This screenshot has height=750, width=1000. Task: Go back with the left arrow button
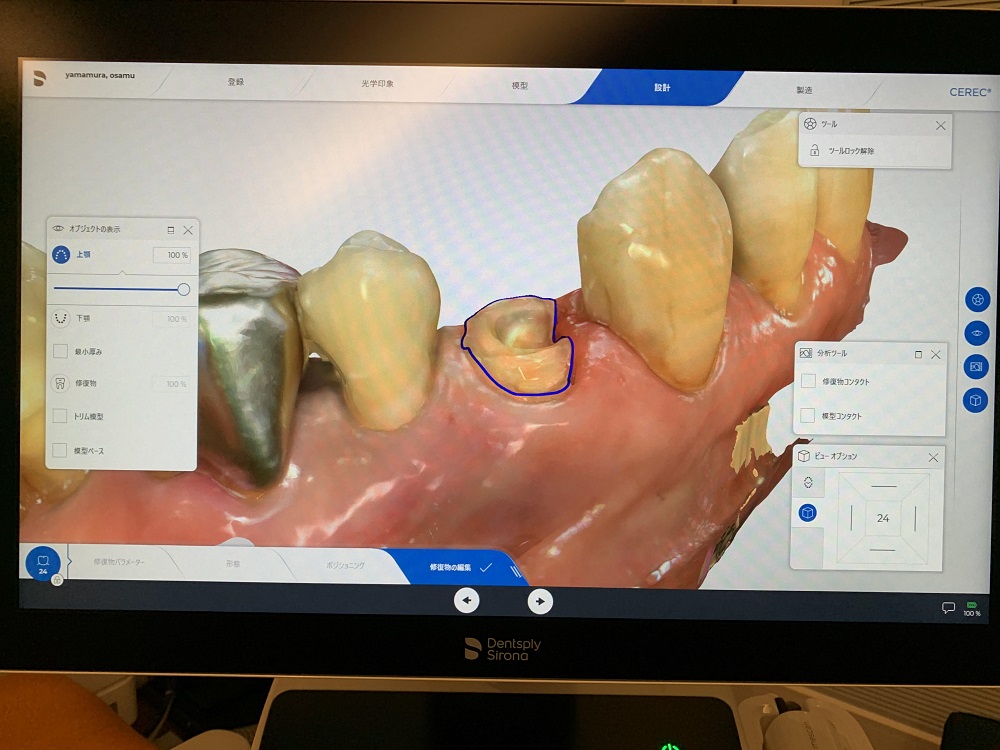tap(467, 600)
